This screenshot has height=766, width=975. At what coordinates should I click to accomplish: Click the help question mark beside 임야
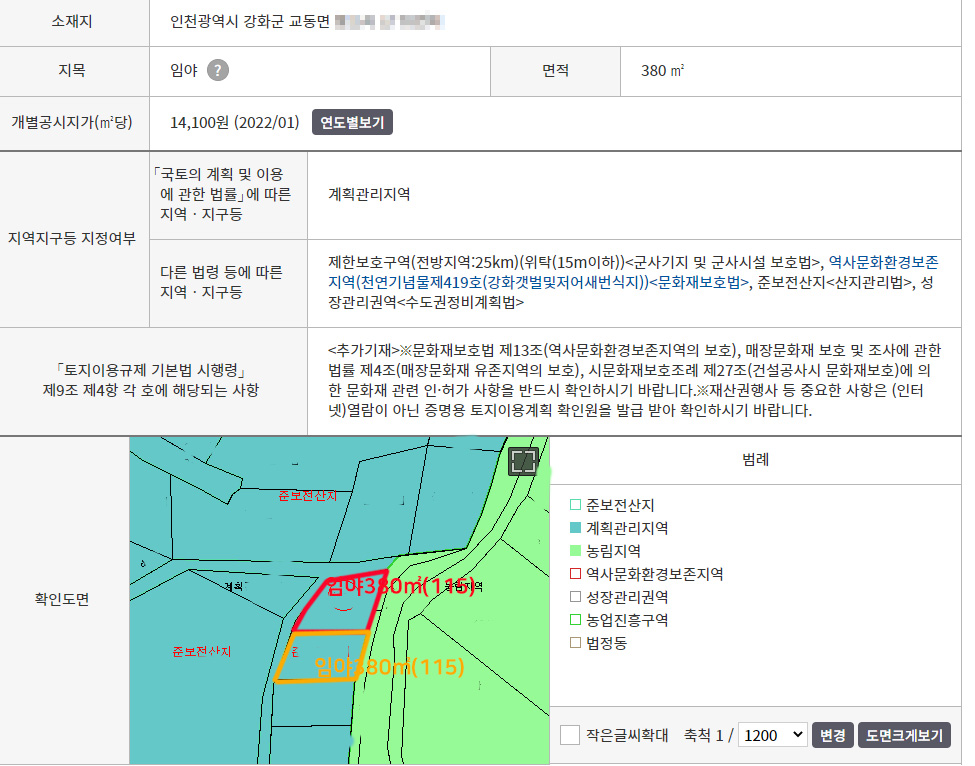tap(218, 70)
